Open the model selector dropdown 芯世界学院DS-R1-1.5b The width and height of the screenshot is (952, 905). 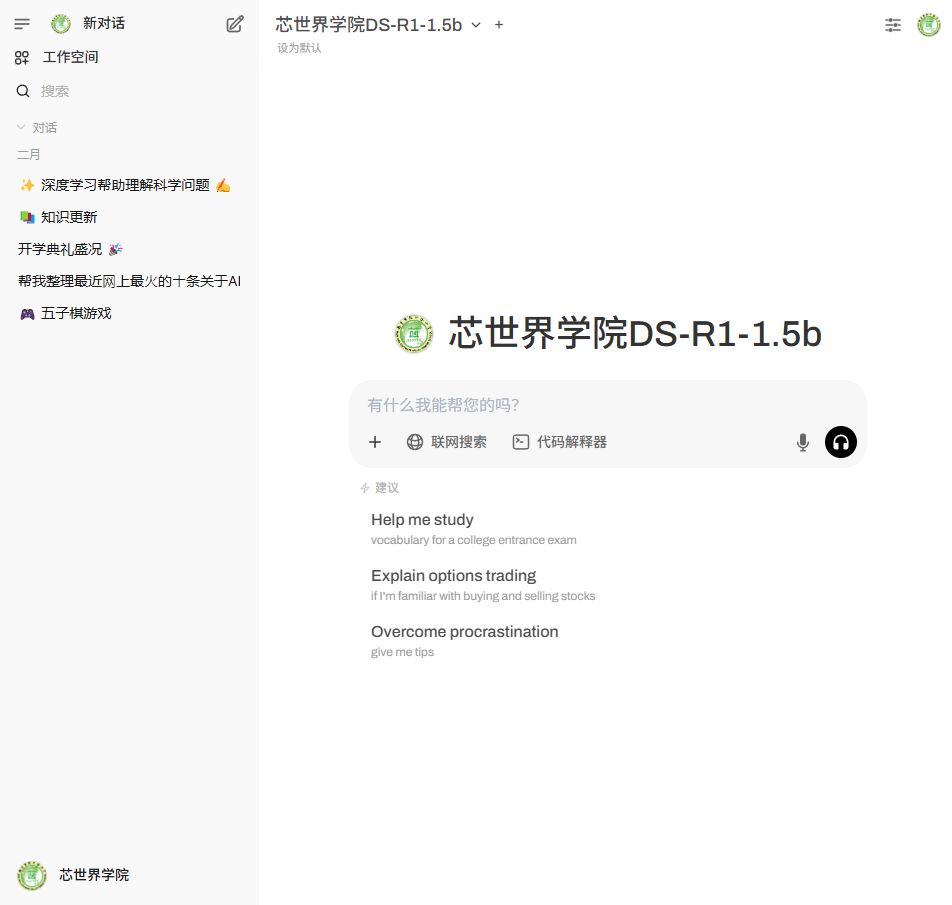click(x=378, y=25)
